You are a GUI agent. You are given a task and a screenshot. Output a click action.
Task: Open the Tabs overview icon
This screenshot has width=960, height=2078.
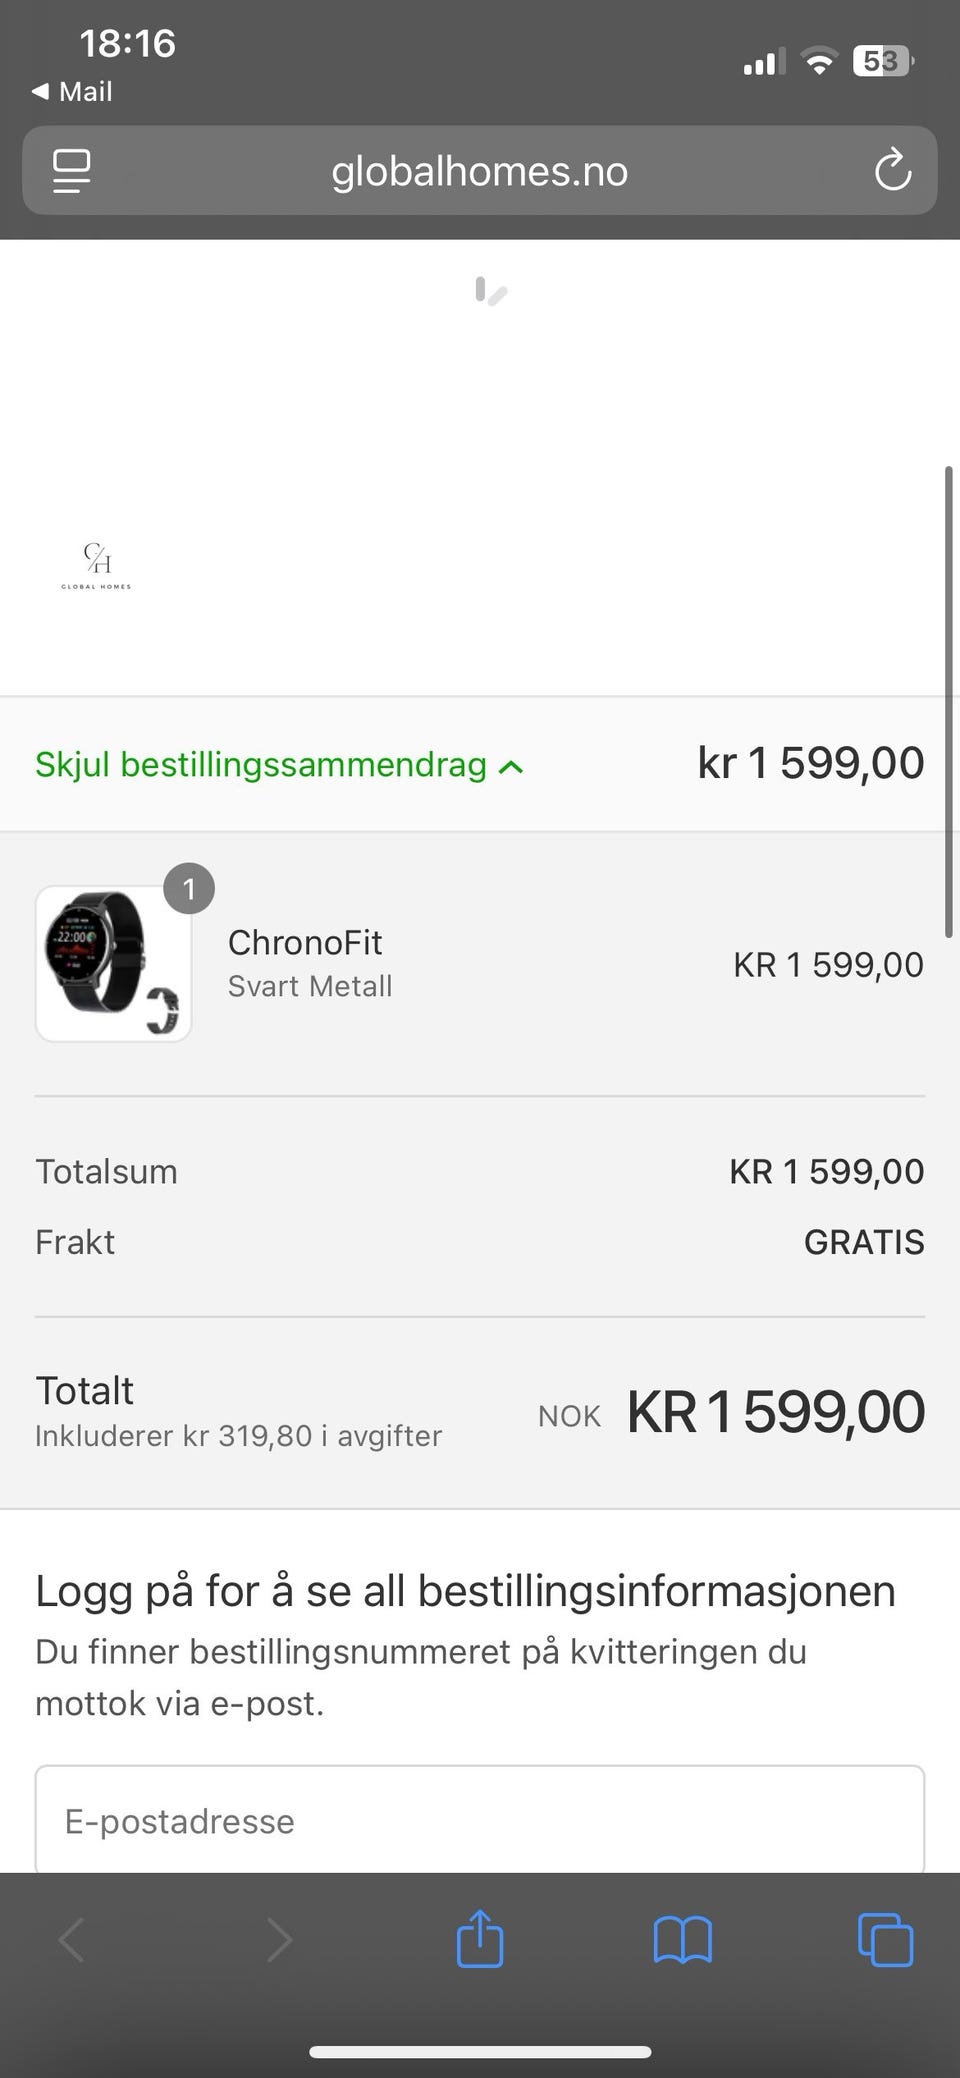pyautogui.click(x=885, y=1940)
